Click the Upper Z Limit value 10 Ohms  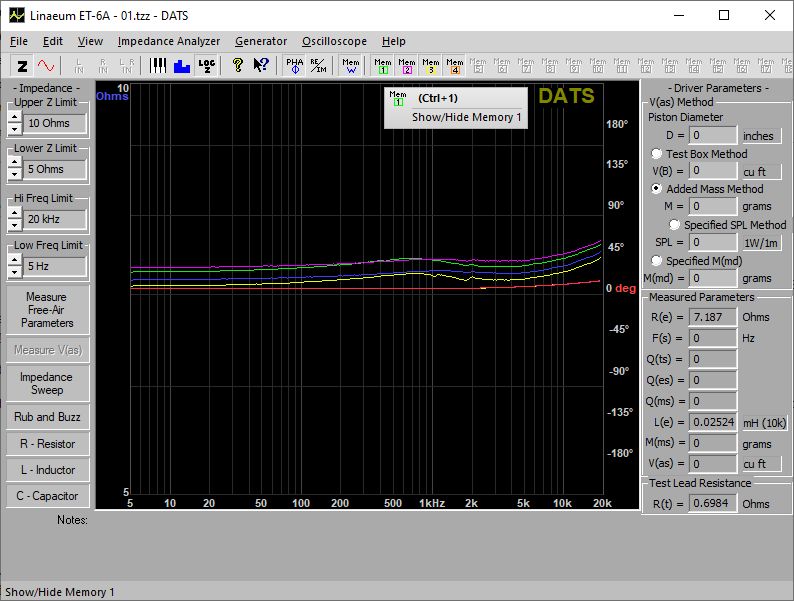click(x=55, y=123)
